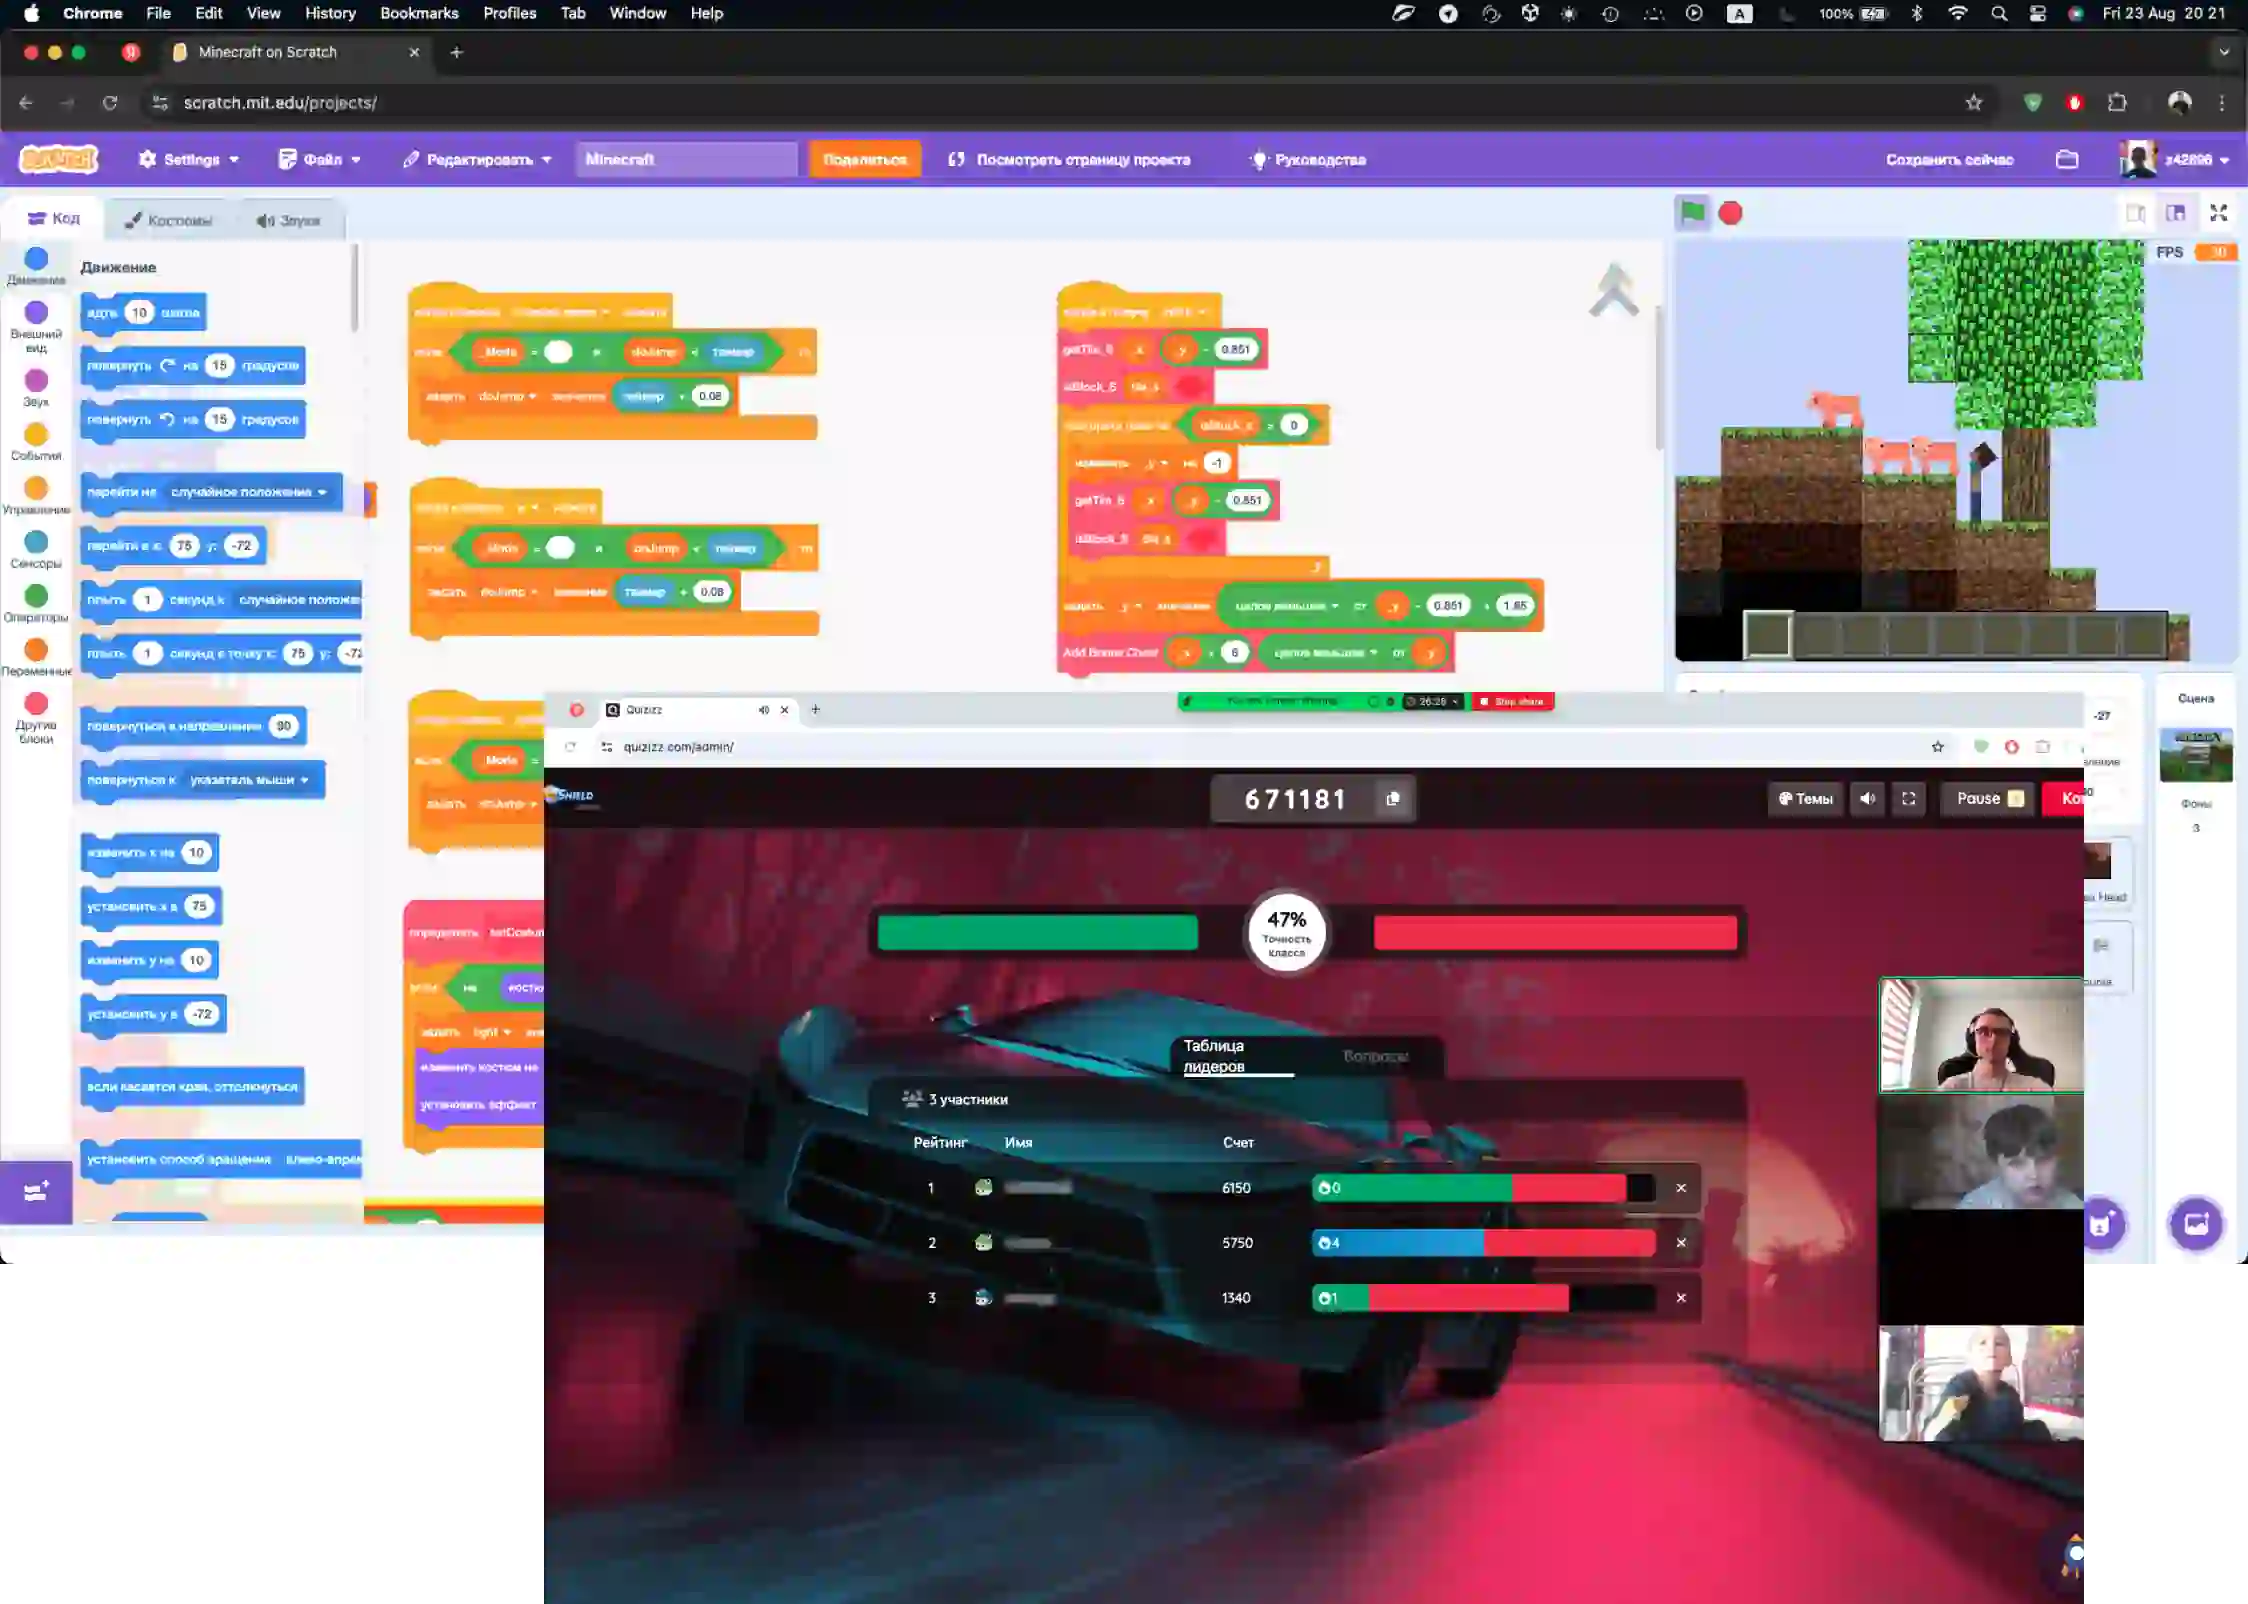This screenshot has width=2248, height=1604.
Task: Switch to large stage layout
Action: click(2175, 213)
